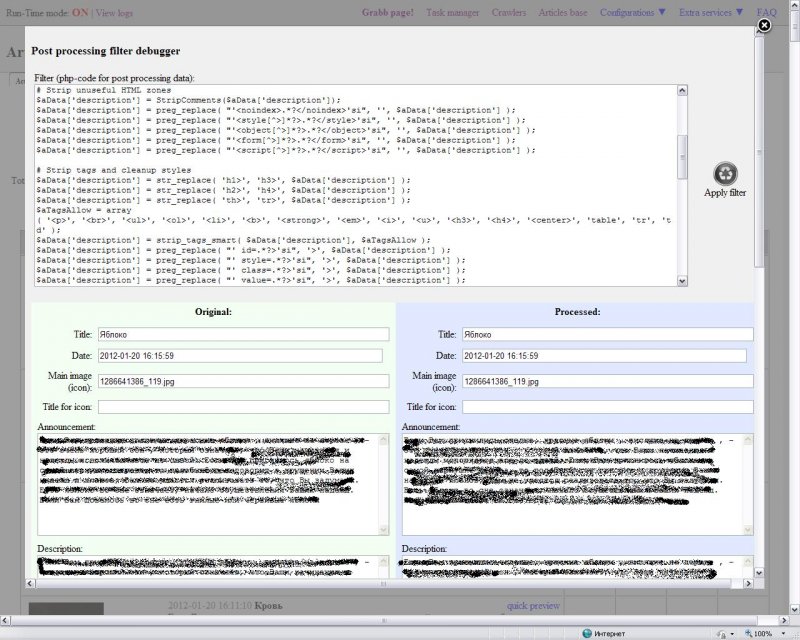
Task: Open the Task manager menu item
Action: 453,13
